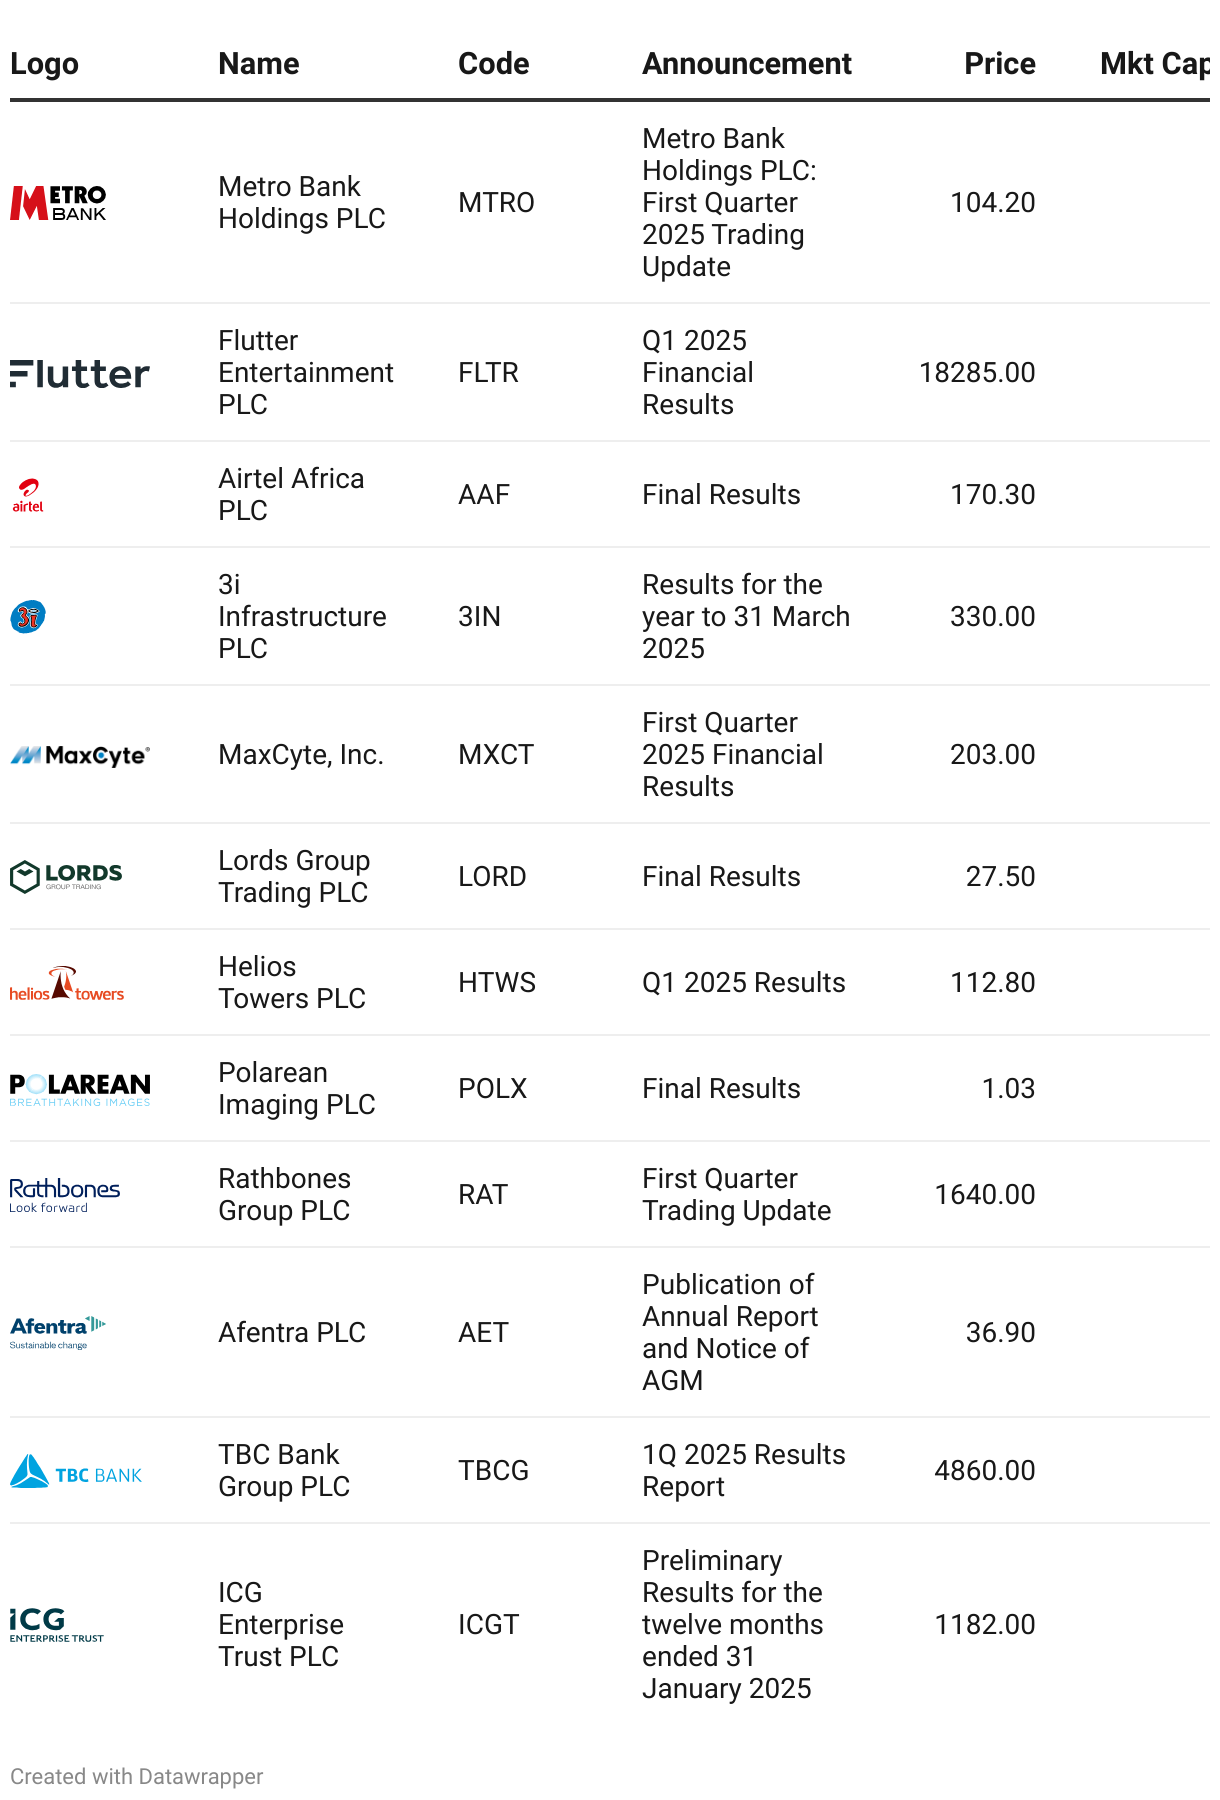Click the 3i Infrastructure logo

click(x=28, y=617)
